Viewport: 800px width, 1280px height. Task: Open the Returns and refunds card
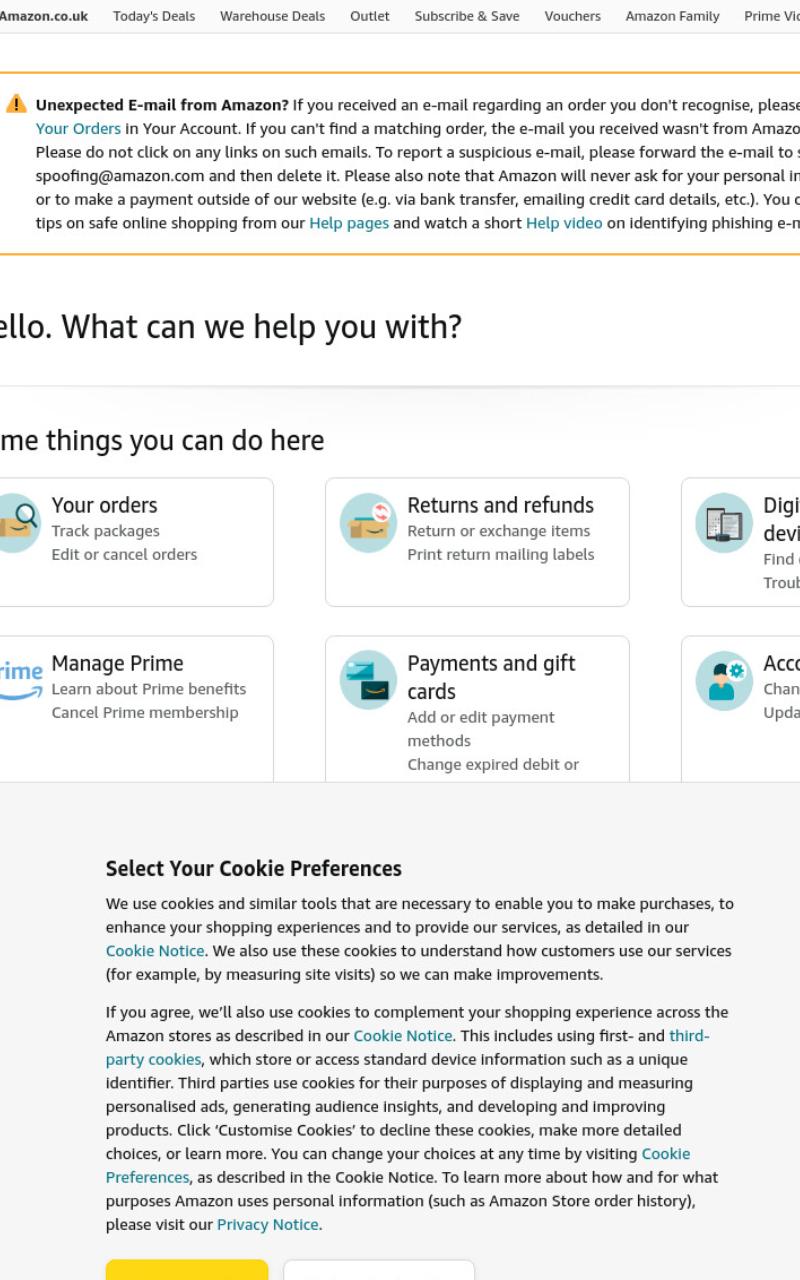tap(477, 542)
